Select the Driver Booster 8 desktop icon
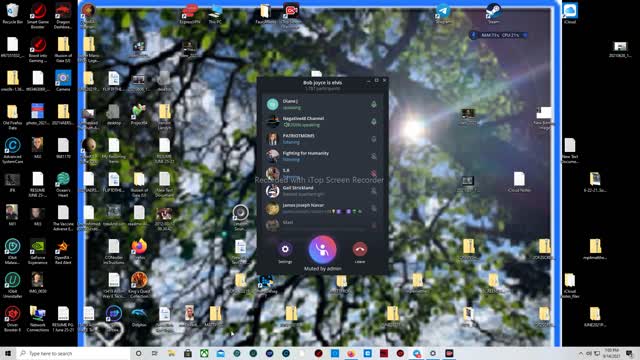Image resolution: width=640 pixels, height=360 pixels. [x=12, y=319]
